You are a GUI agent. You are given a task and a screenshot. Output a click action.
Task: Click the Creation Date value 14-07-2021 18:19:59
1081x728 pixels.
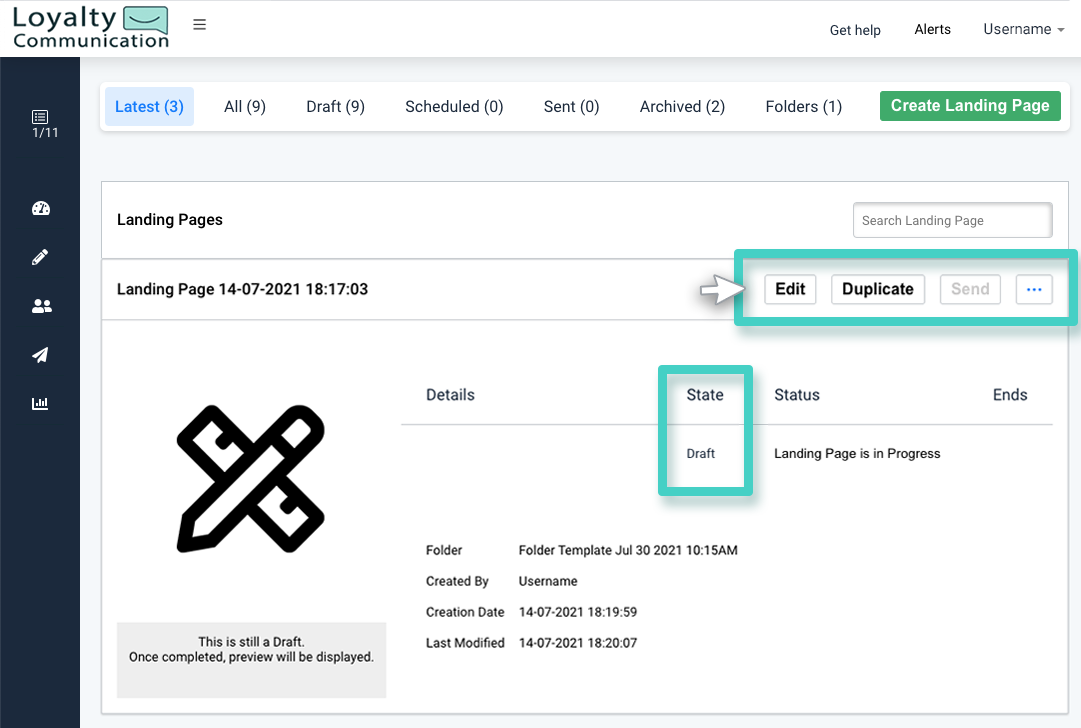578,612
